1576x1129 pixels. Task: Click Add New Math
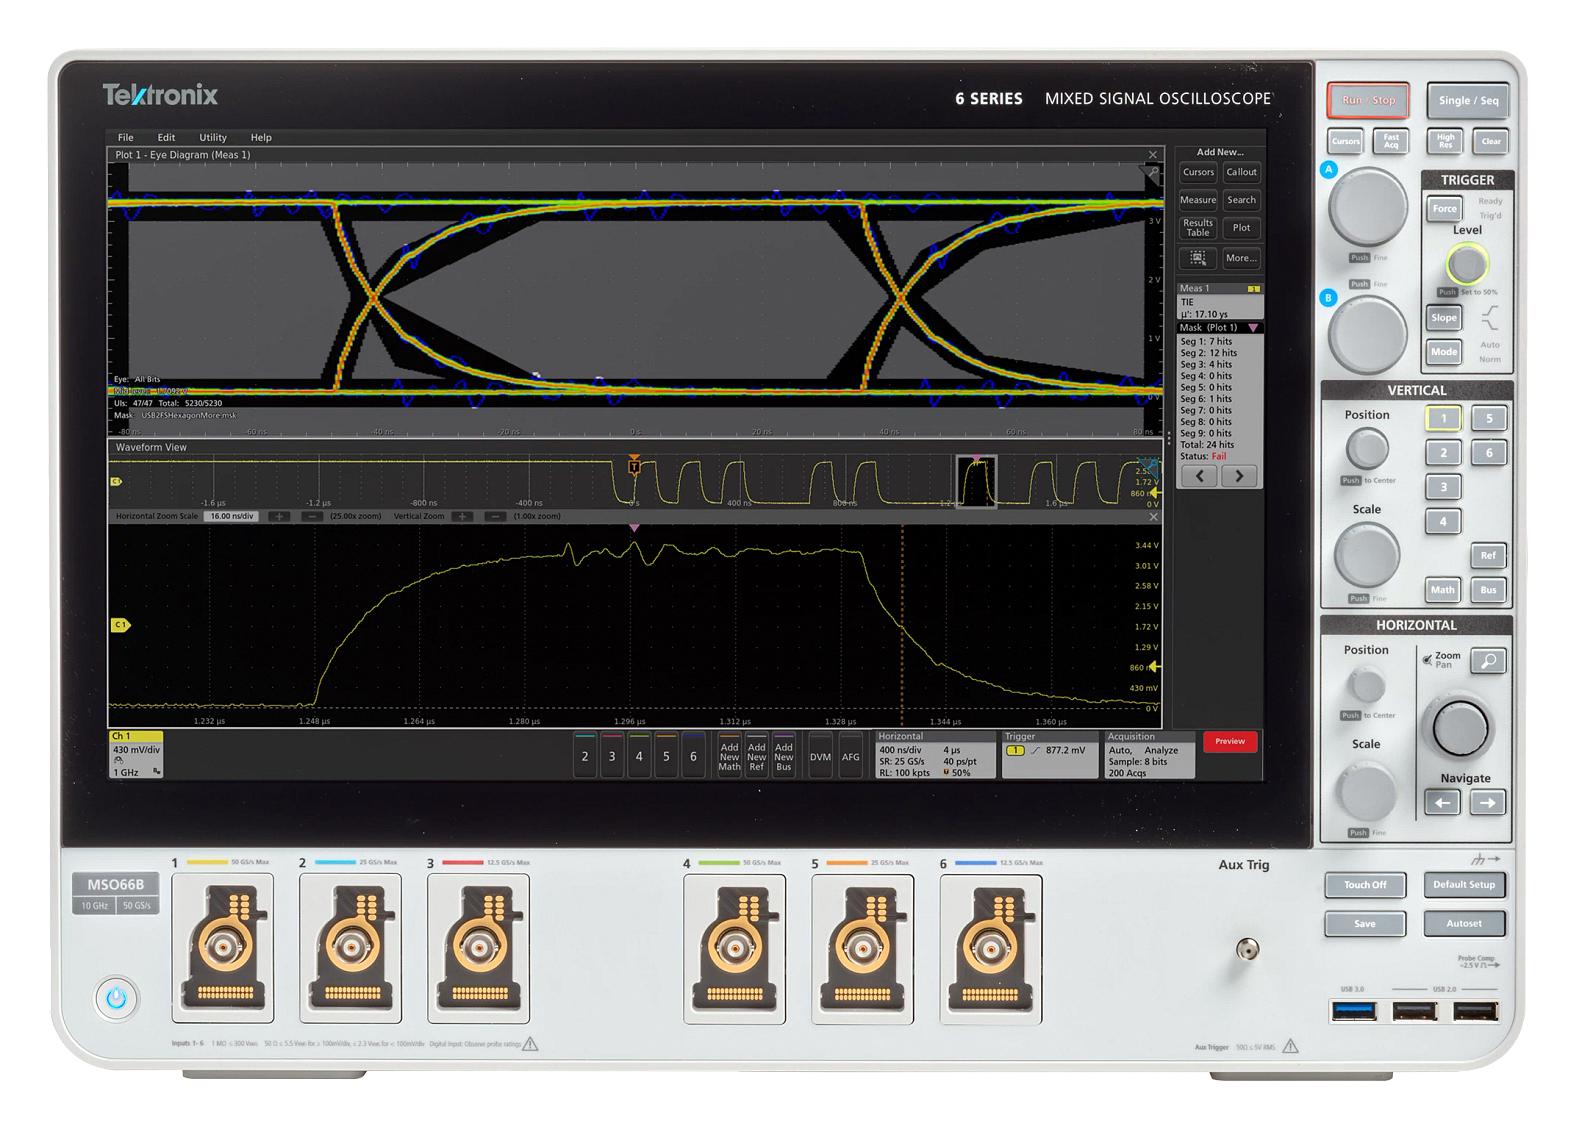[730, 756]
